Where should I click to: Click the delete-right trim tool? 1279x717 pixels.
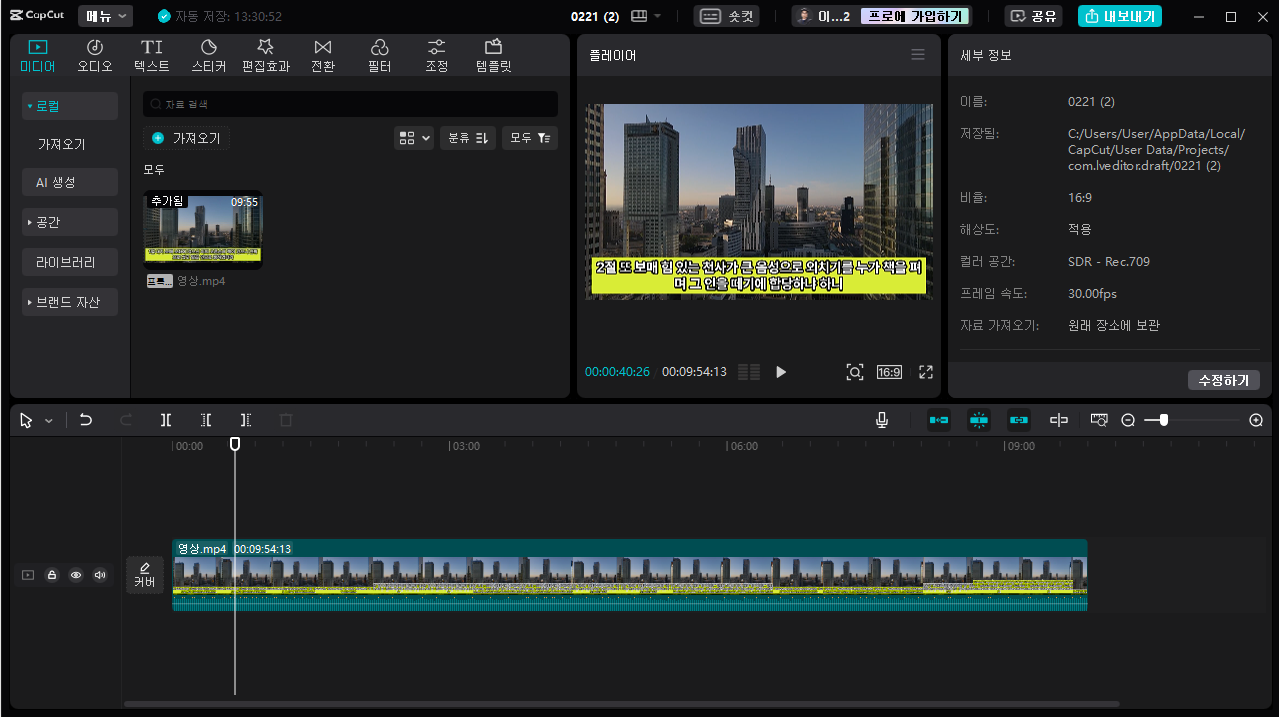pos(246,421)
